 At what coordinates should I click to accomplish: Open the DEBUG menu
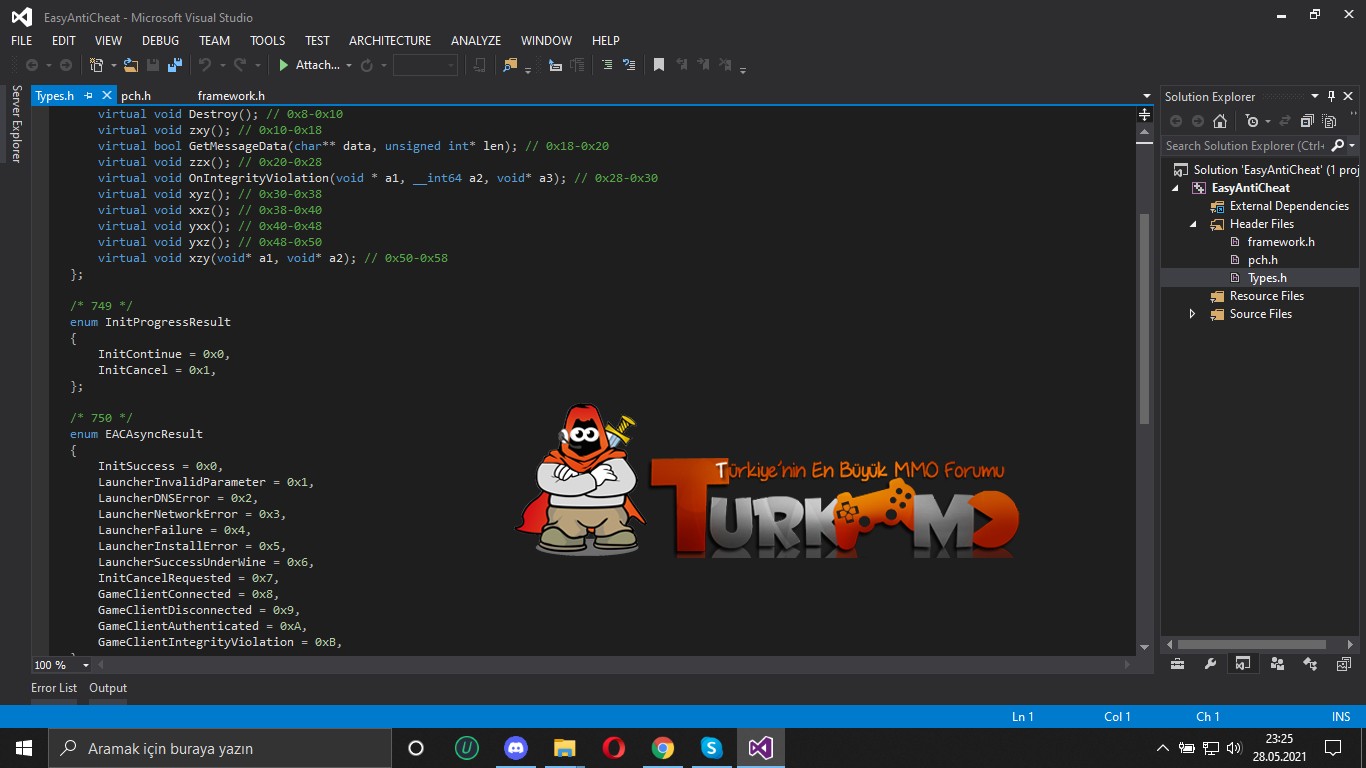[160, 41]
